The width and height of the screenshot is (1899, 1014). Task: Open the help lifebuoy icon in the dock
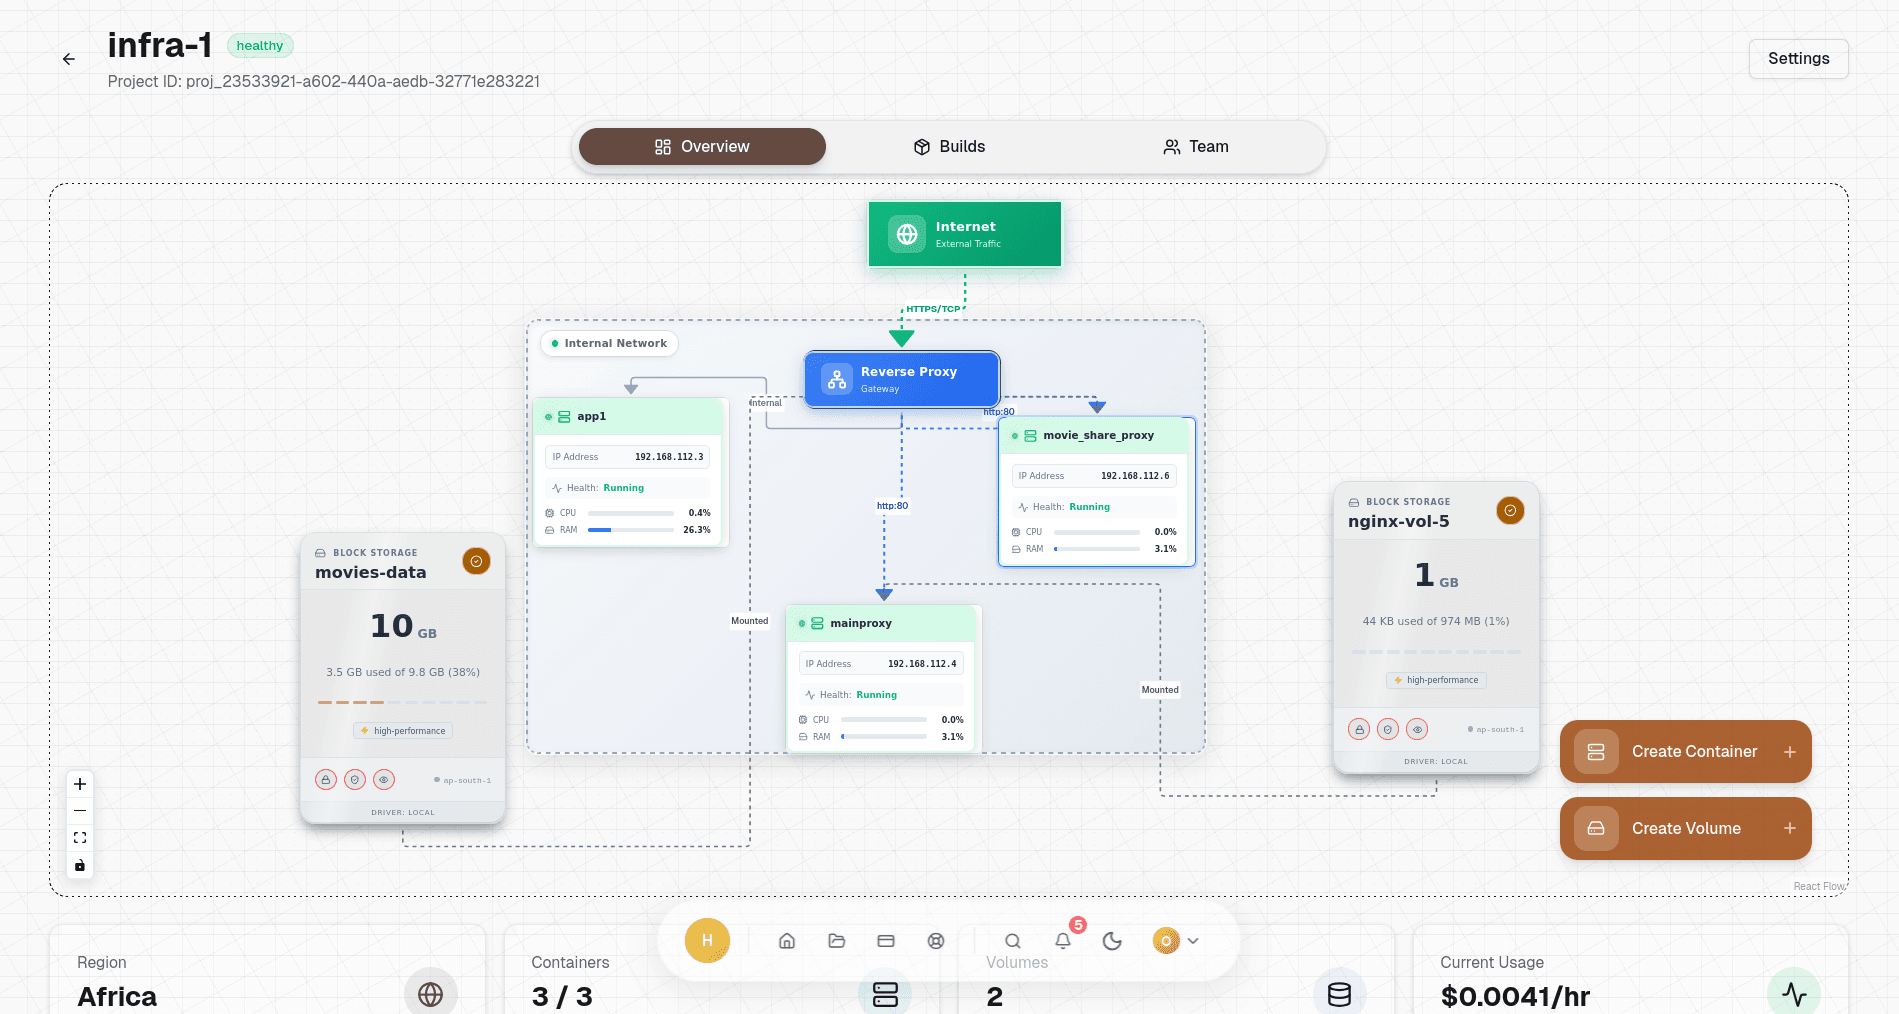tap(936, 941)
